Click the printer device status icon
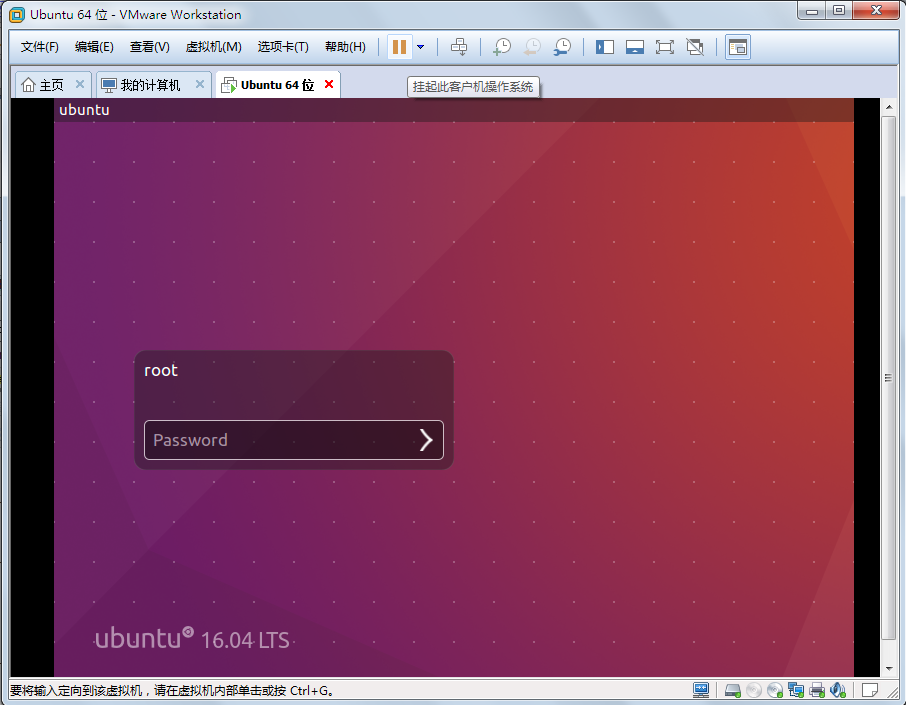 click(x=817, y=690)
